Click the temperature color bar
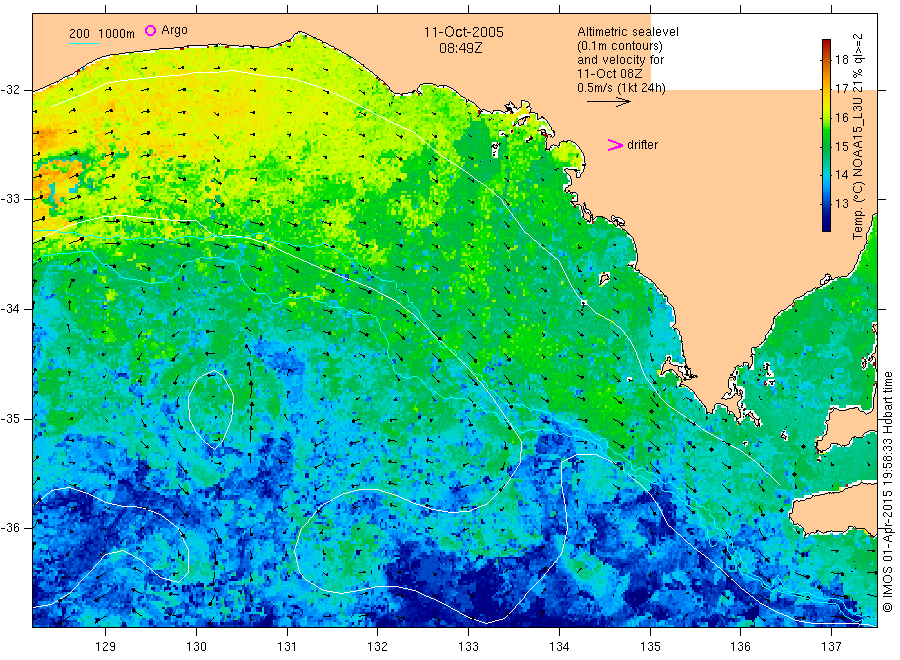This screenshot has width=900, height=660. pyautogui.click(x=826, y=135)
